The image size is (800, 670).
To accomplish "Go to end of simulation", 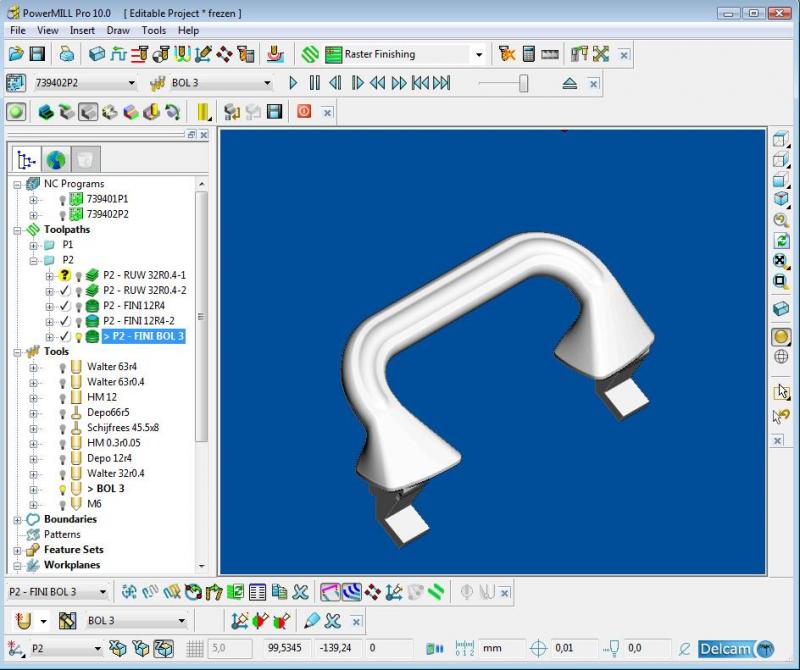I will point(442,83).
